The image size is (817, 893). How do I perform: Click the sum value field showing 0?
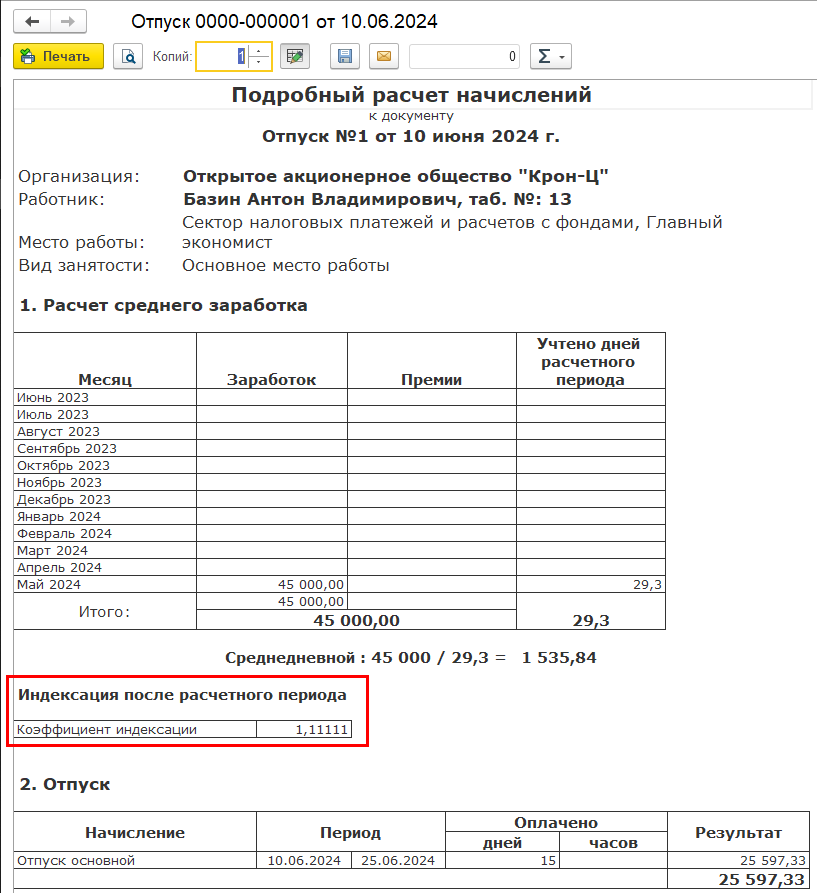tap(465, 56)
